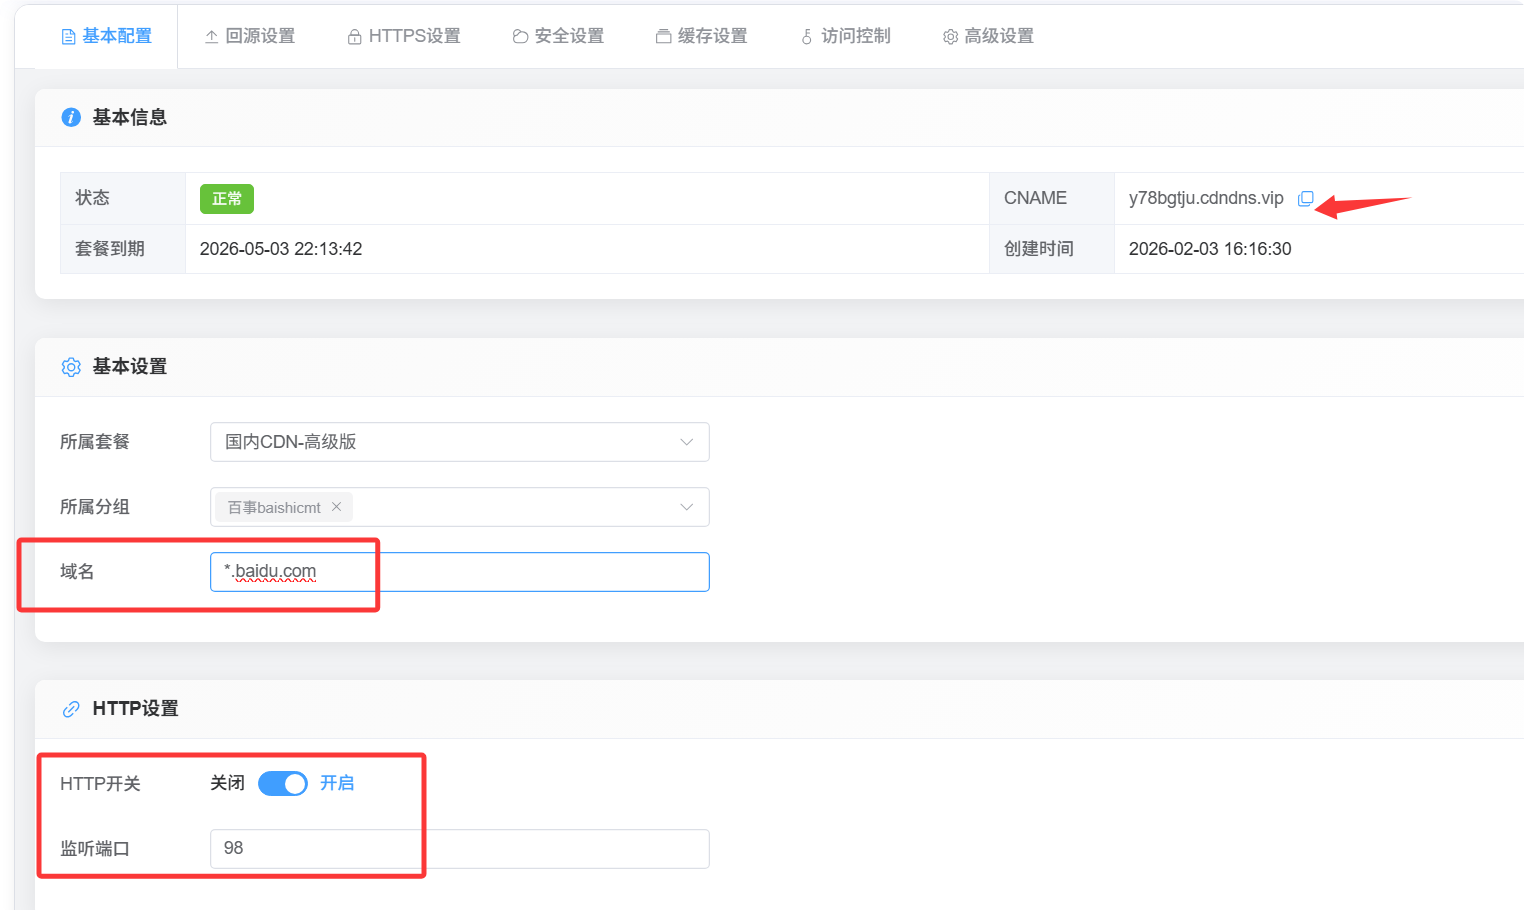This screenshot has width=1524, height=910.
Task: Click the 监听端口 field showing 98
Action: tap(316, 848)
